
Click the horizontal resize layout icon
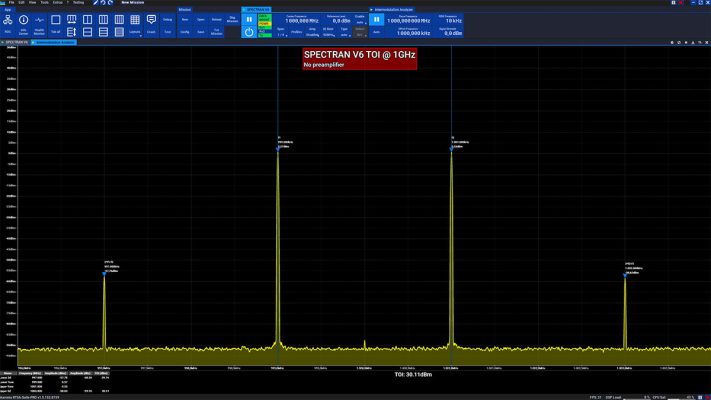[x=72, y=20]
